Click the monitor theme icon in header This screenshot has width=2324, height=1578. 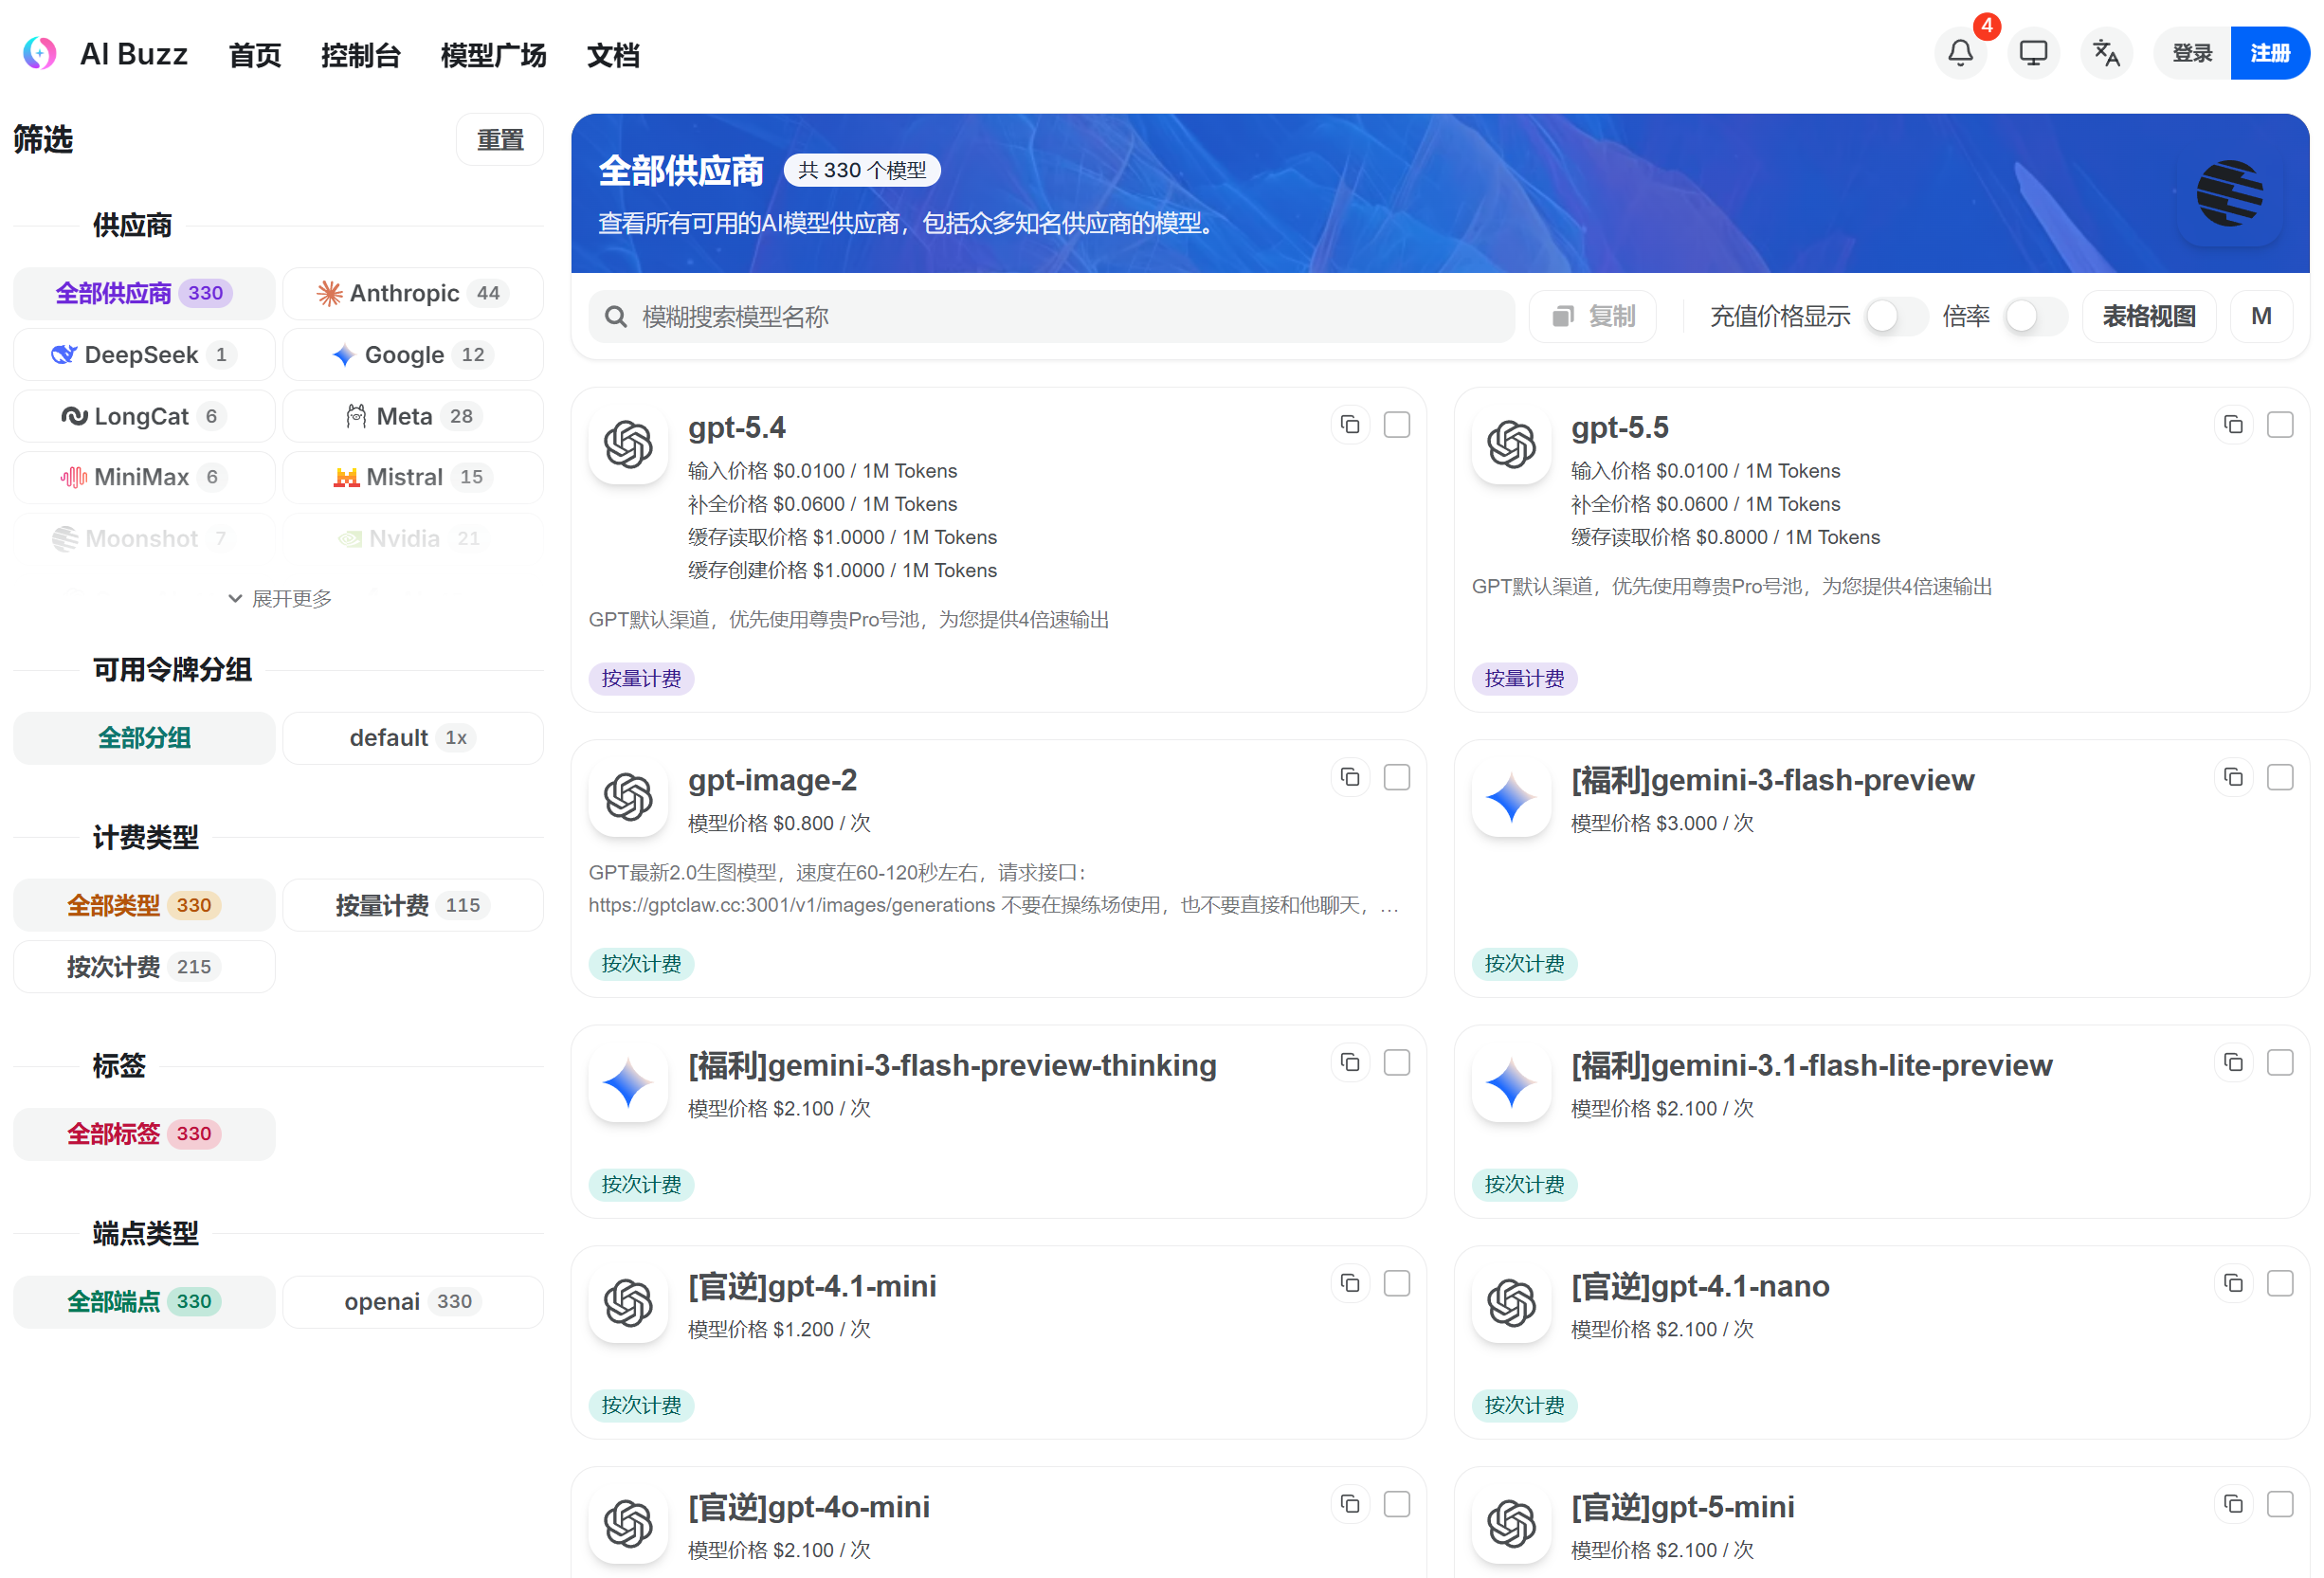click(x=2033, y=53)
